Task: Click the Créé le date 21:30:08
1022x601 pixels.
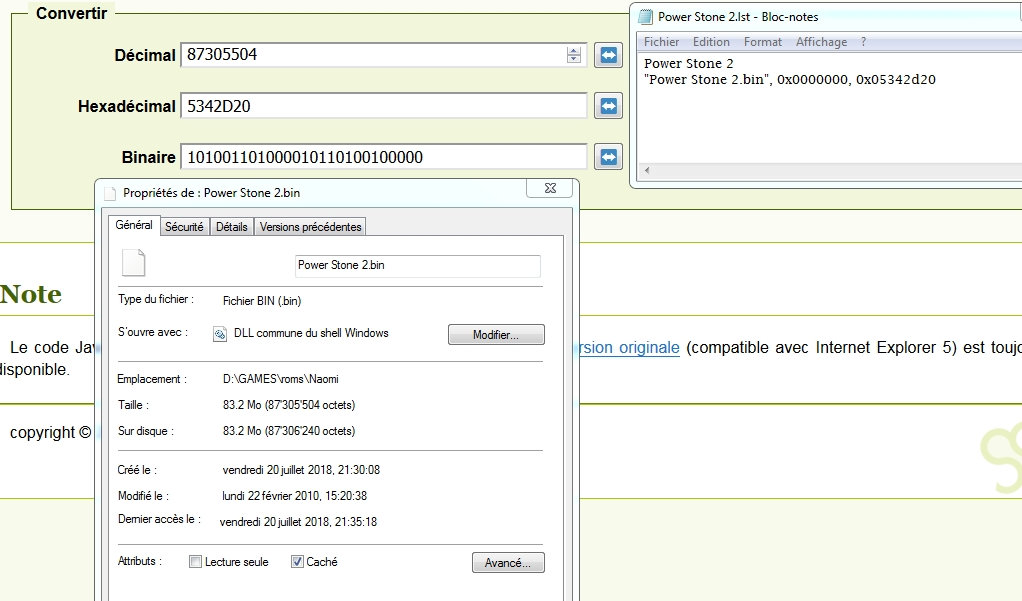Action: [x=301, y=470]
